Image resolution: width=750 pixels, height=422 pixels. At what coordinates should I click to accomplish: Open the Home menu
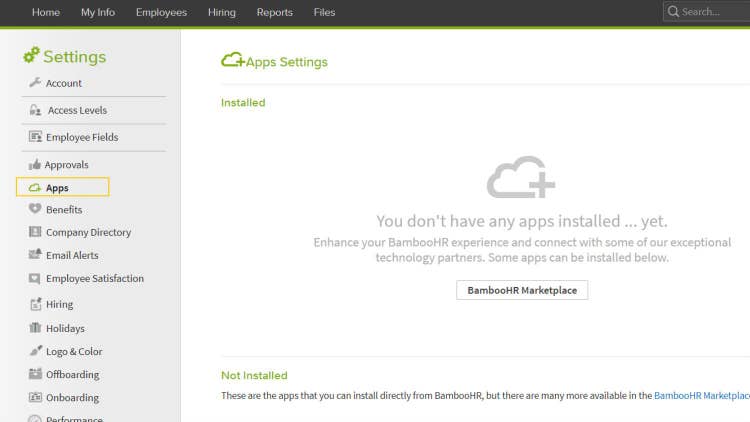click(x=46, y=12)
